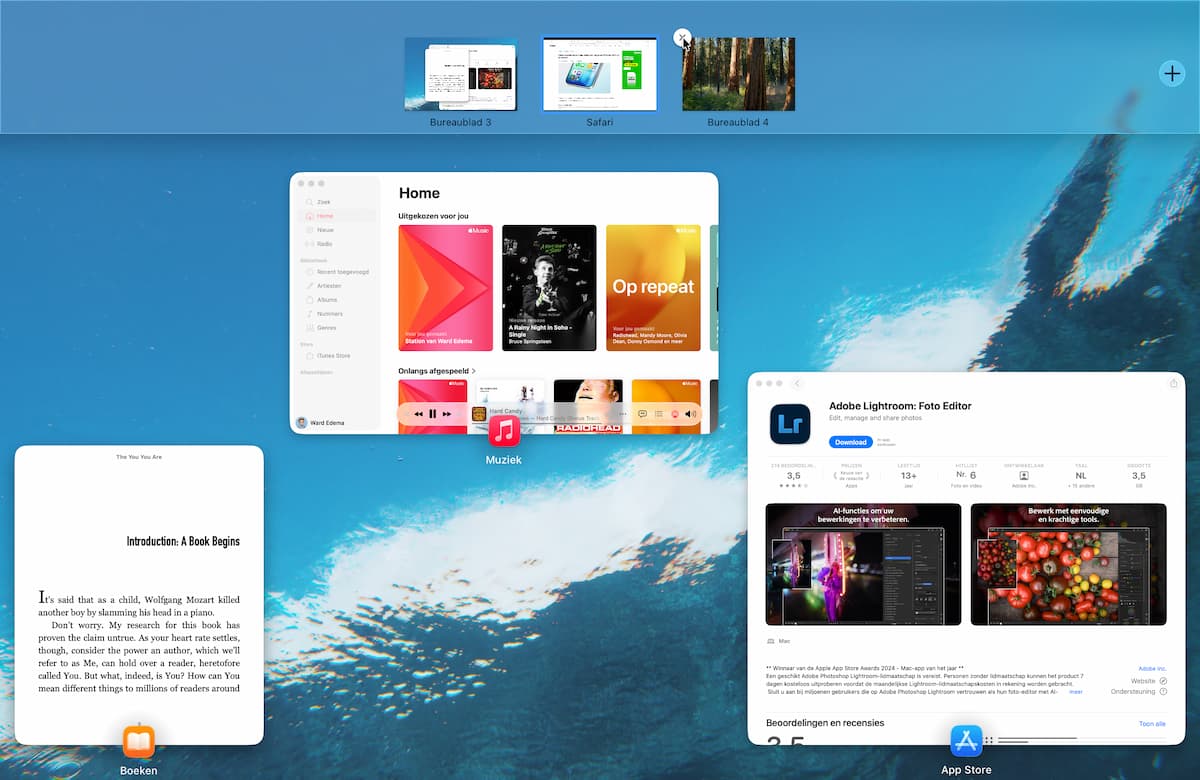The height and width of the screenshot is (780, 1200).
Task: Open Artiesten in the Music library
Action: pos(337,286)
